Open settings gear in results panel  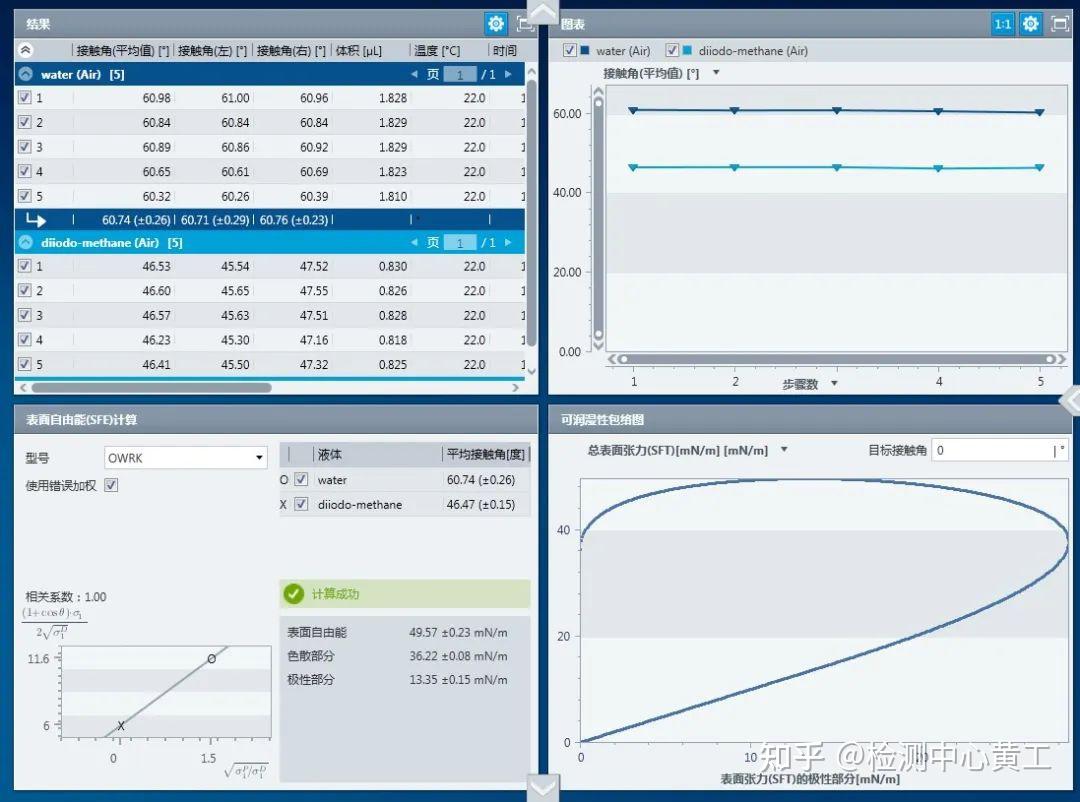(x=495, y=24)
